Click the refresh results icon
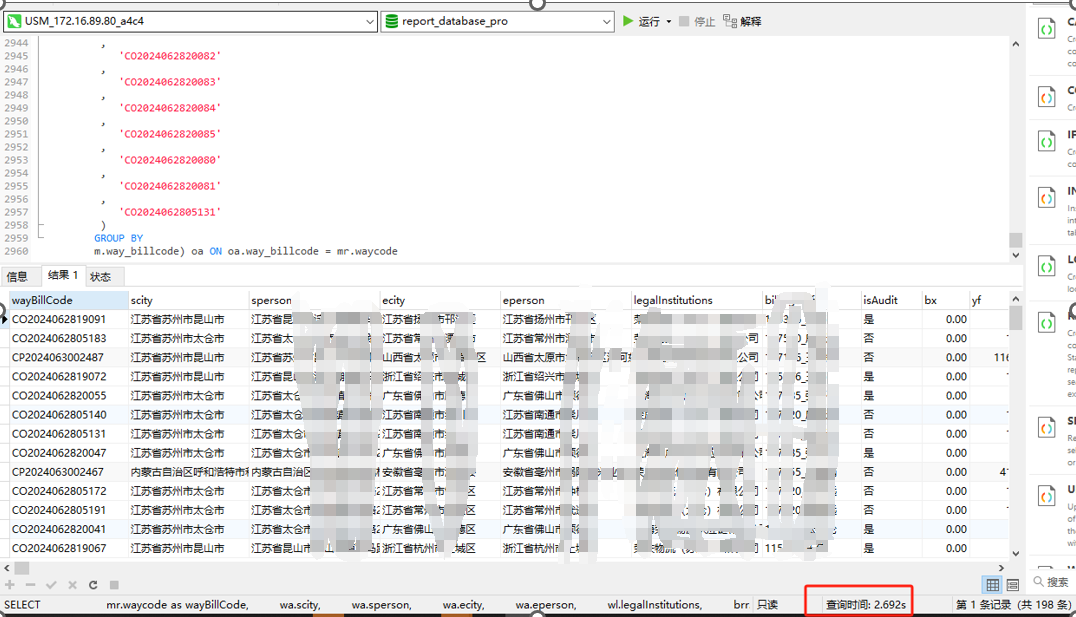The width and height of the screenshot is (1076, 617). coord(93,585)
